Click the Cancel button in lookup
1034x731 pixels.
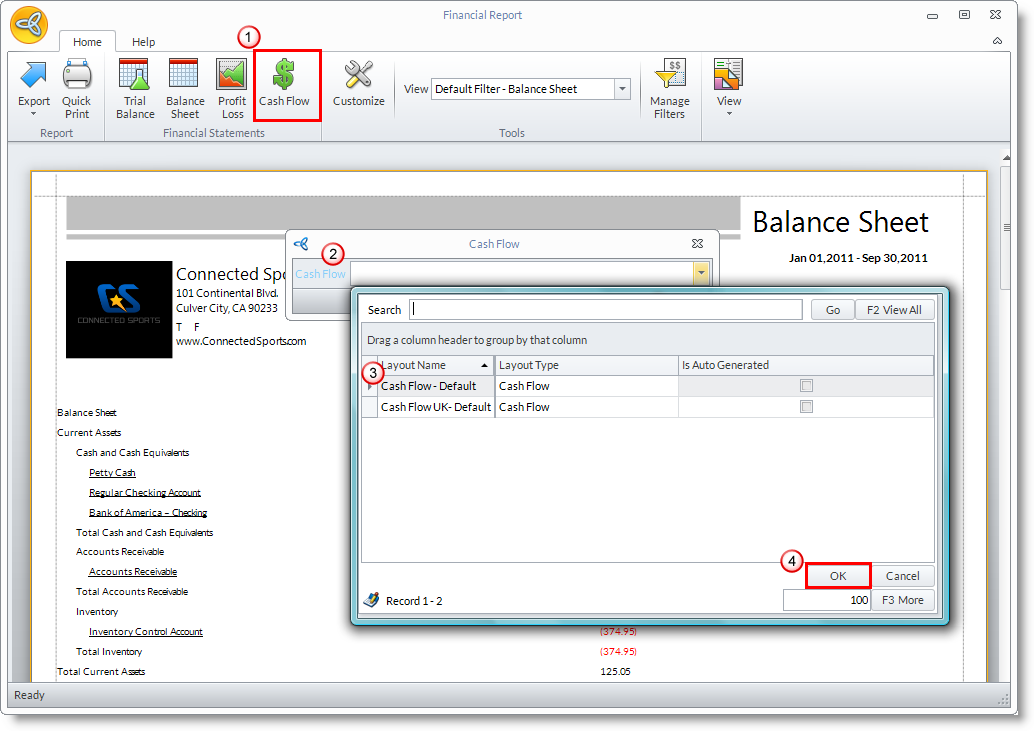[x=902, y=575]
